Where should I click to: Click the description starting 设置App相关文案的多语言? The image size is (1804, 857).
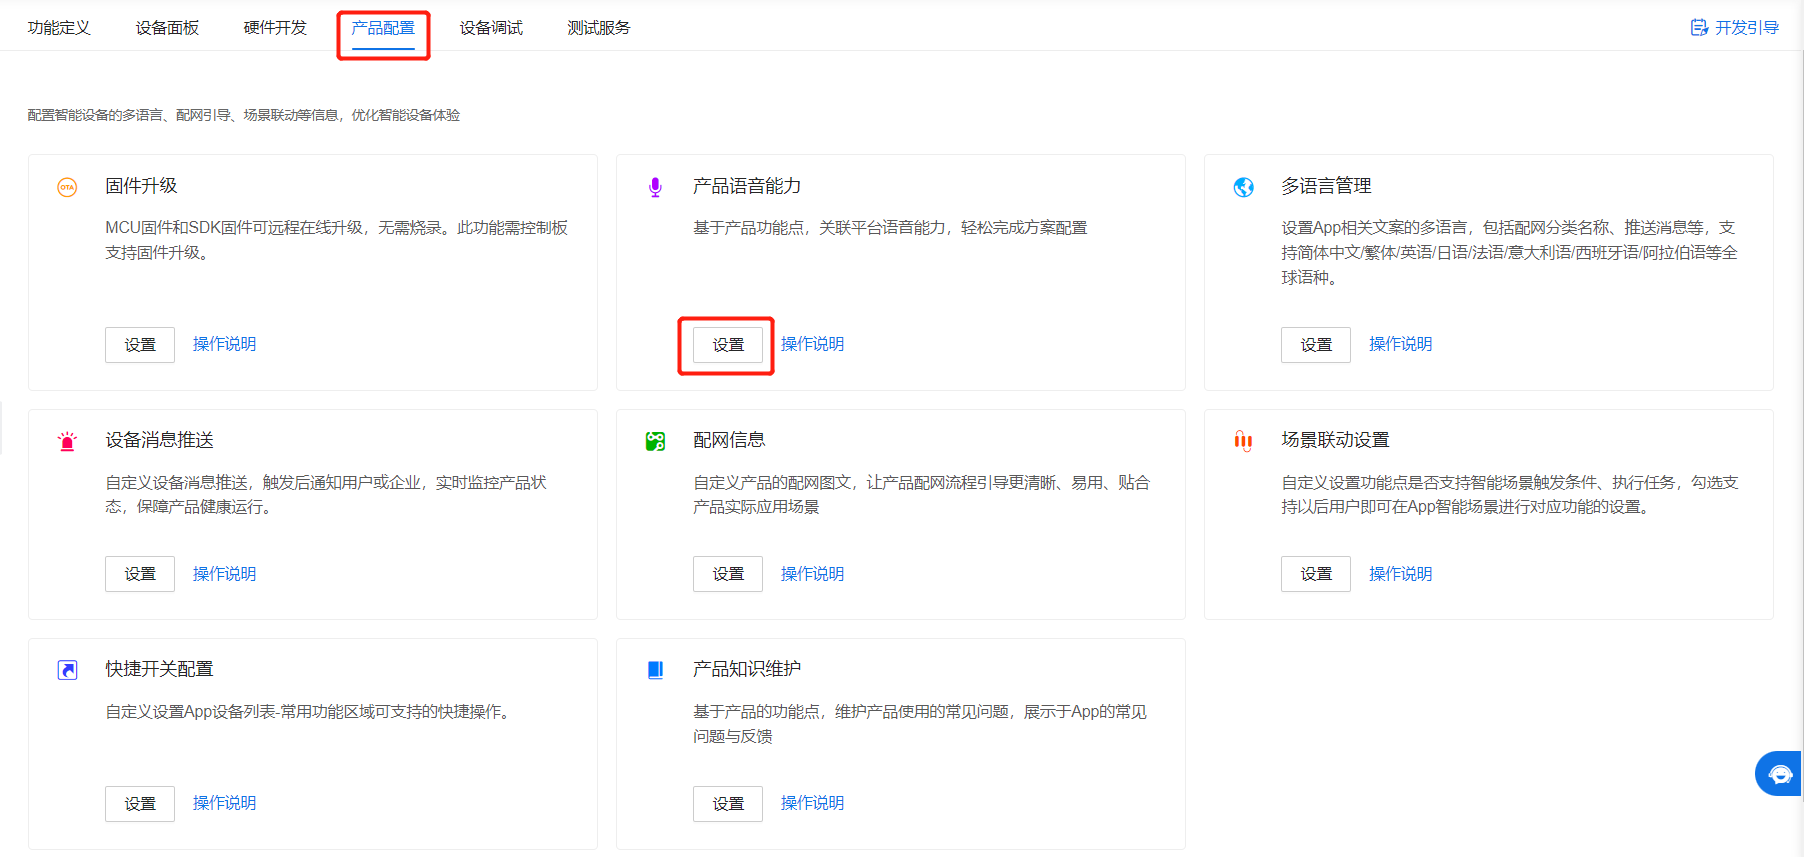(x=1510, y=252)
